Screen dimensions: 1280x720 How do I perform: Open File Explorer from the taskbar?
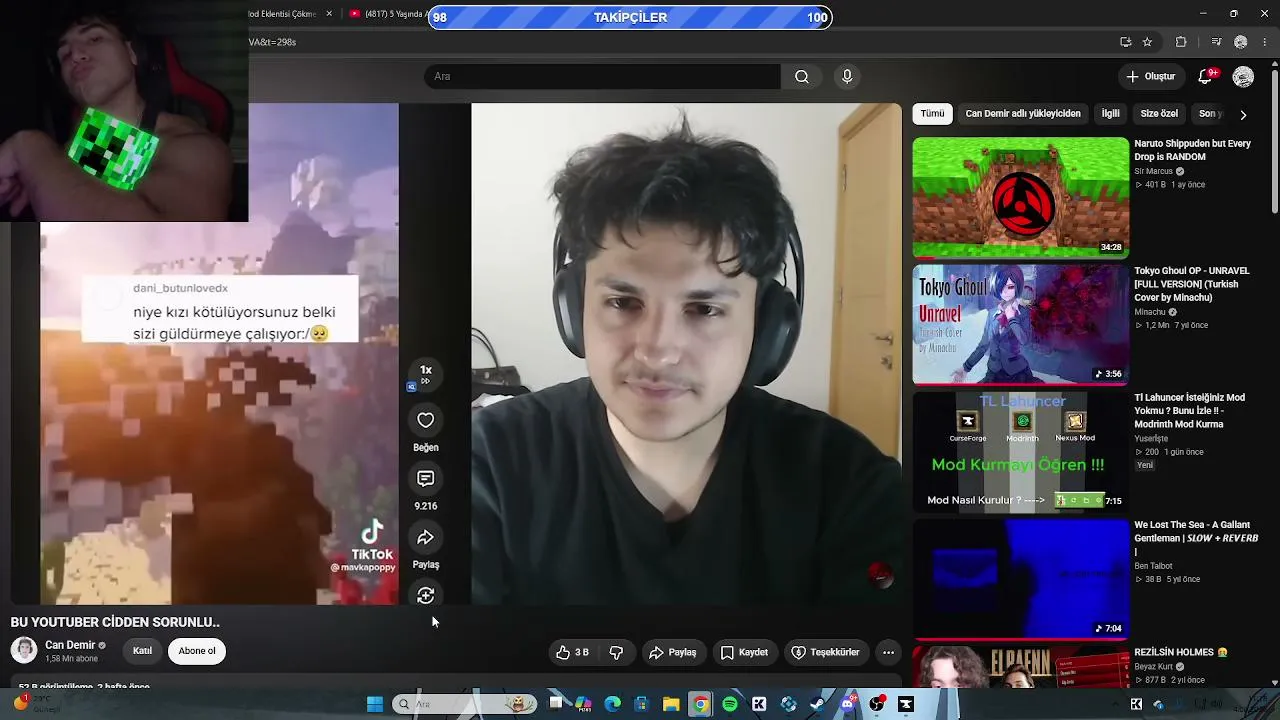[671, 704]
